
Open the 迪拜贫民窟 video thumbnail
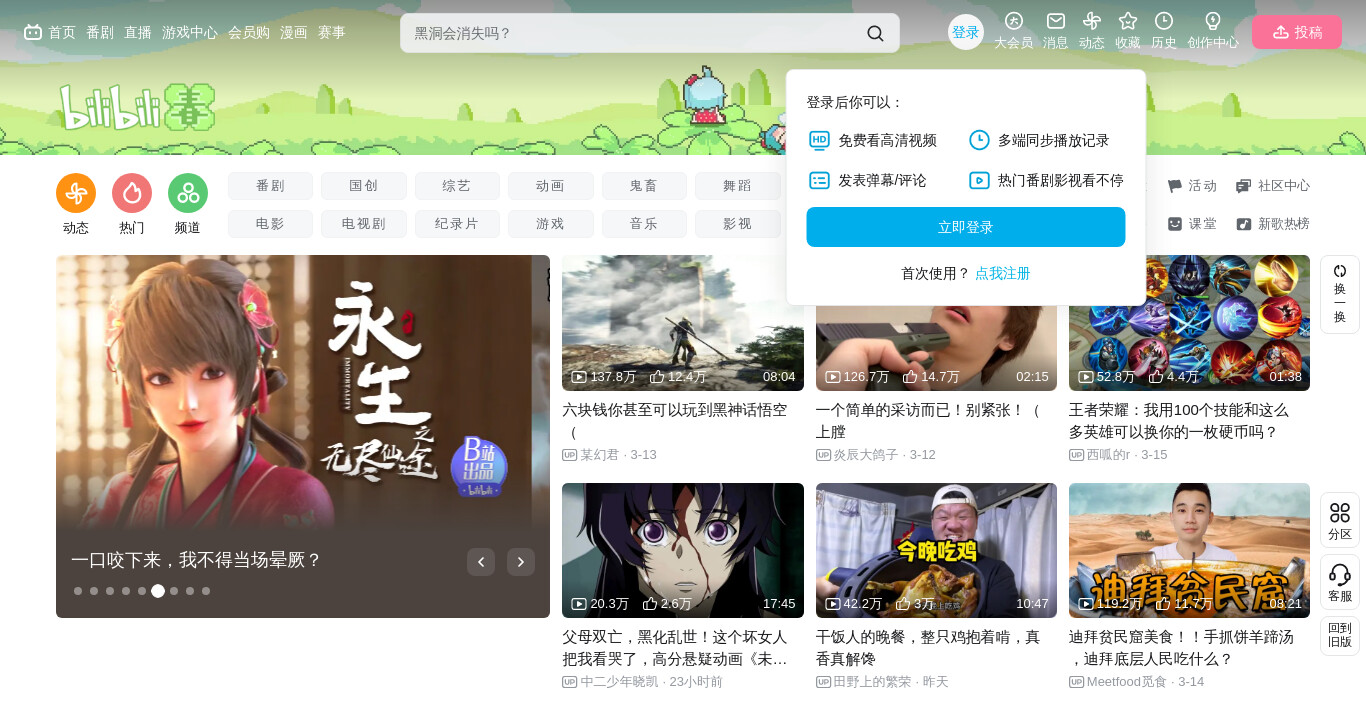[x=1189, y=550]
